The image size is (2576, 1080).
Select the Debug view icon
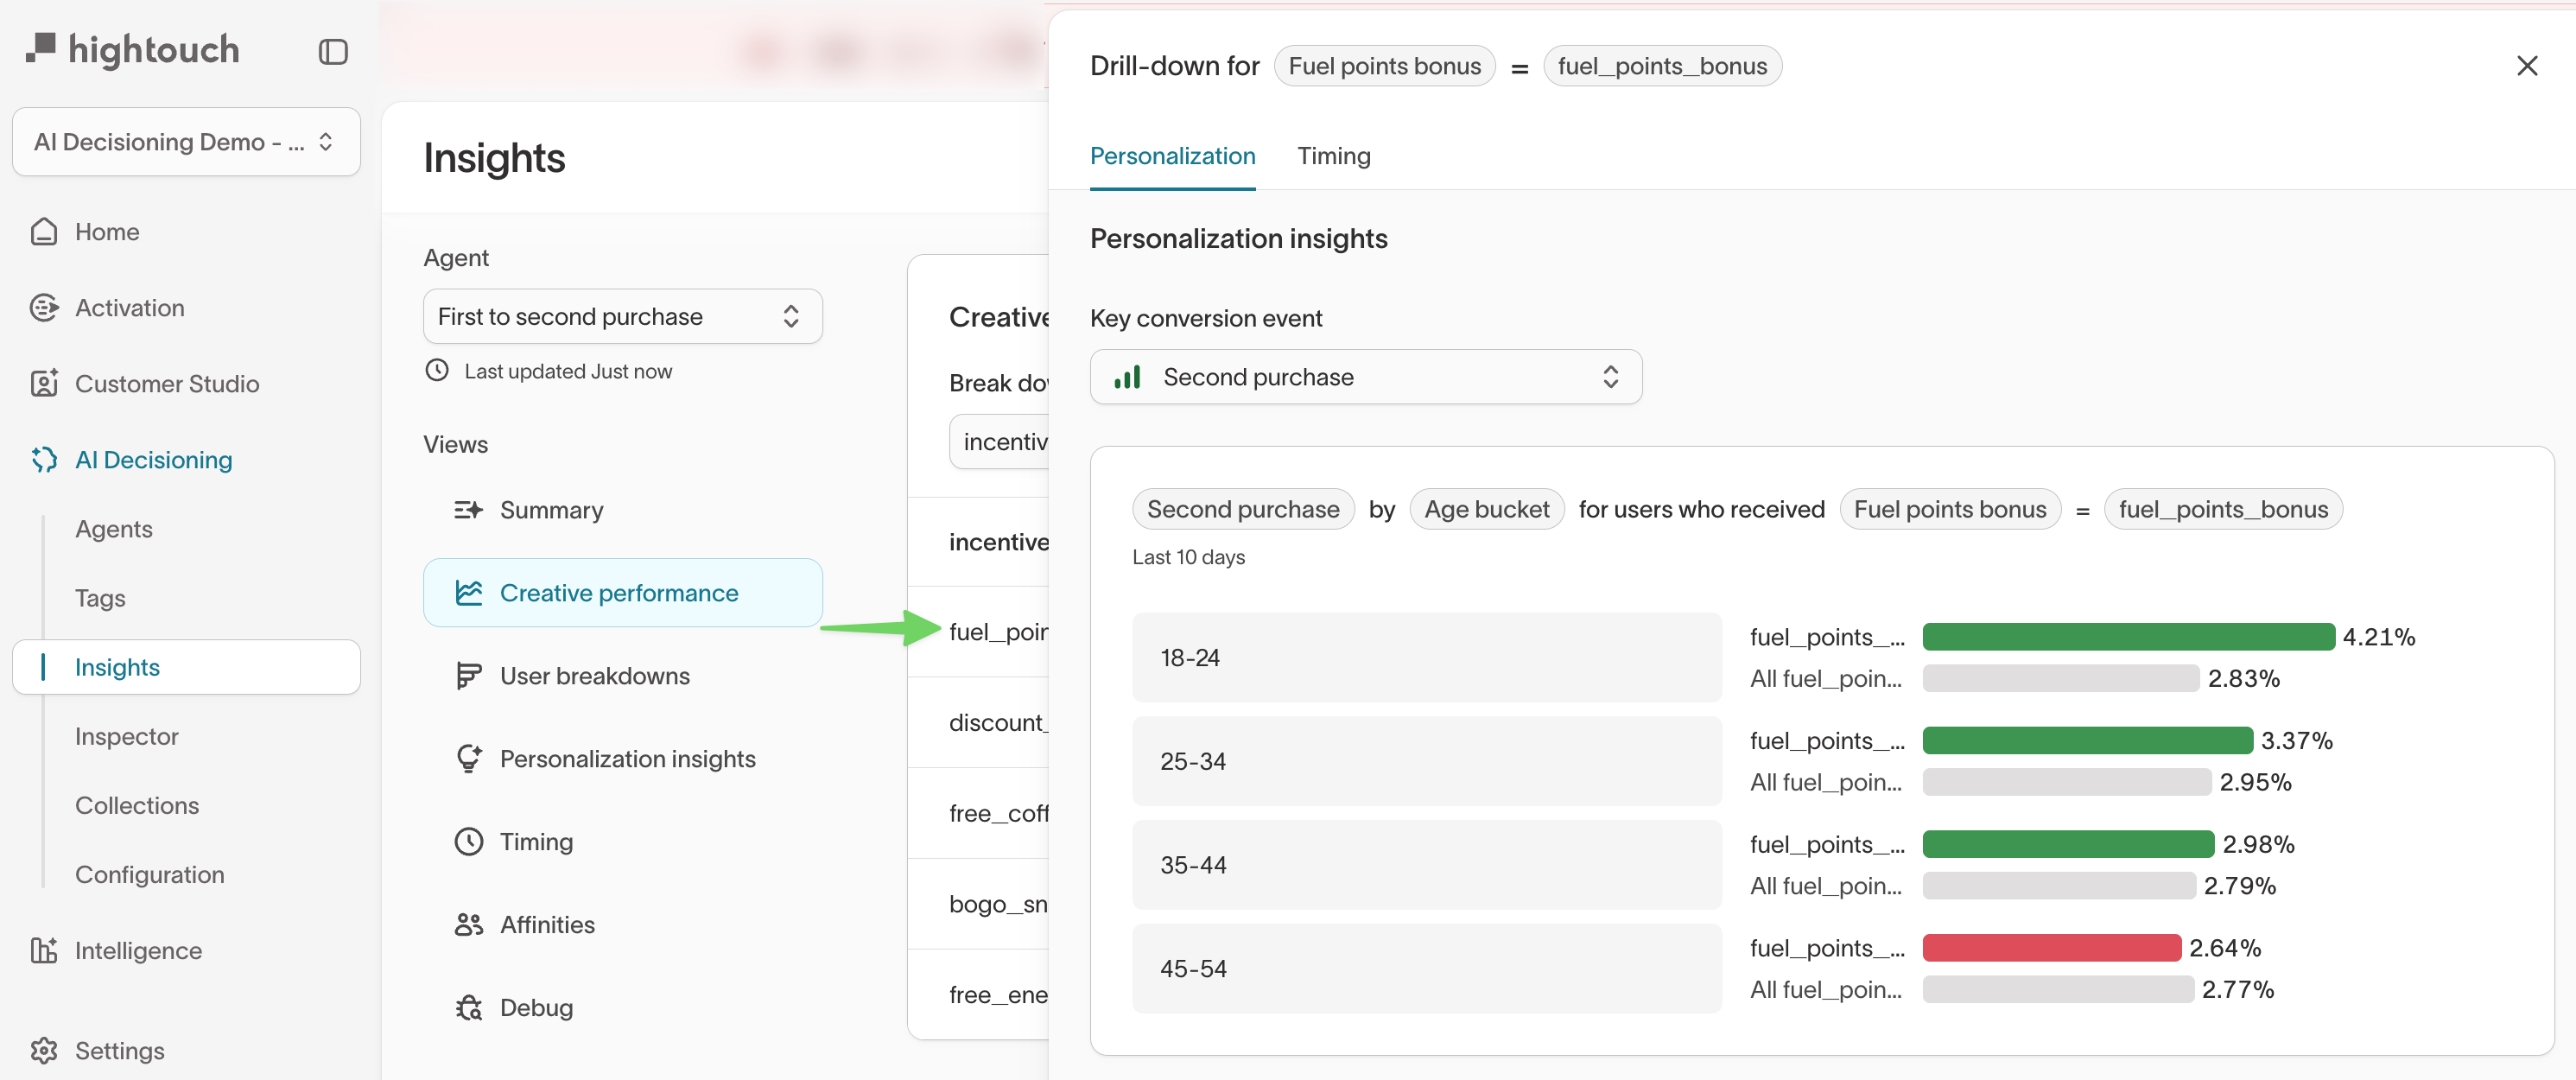pyautogui.click(x=468, y=1007)
